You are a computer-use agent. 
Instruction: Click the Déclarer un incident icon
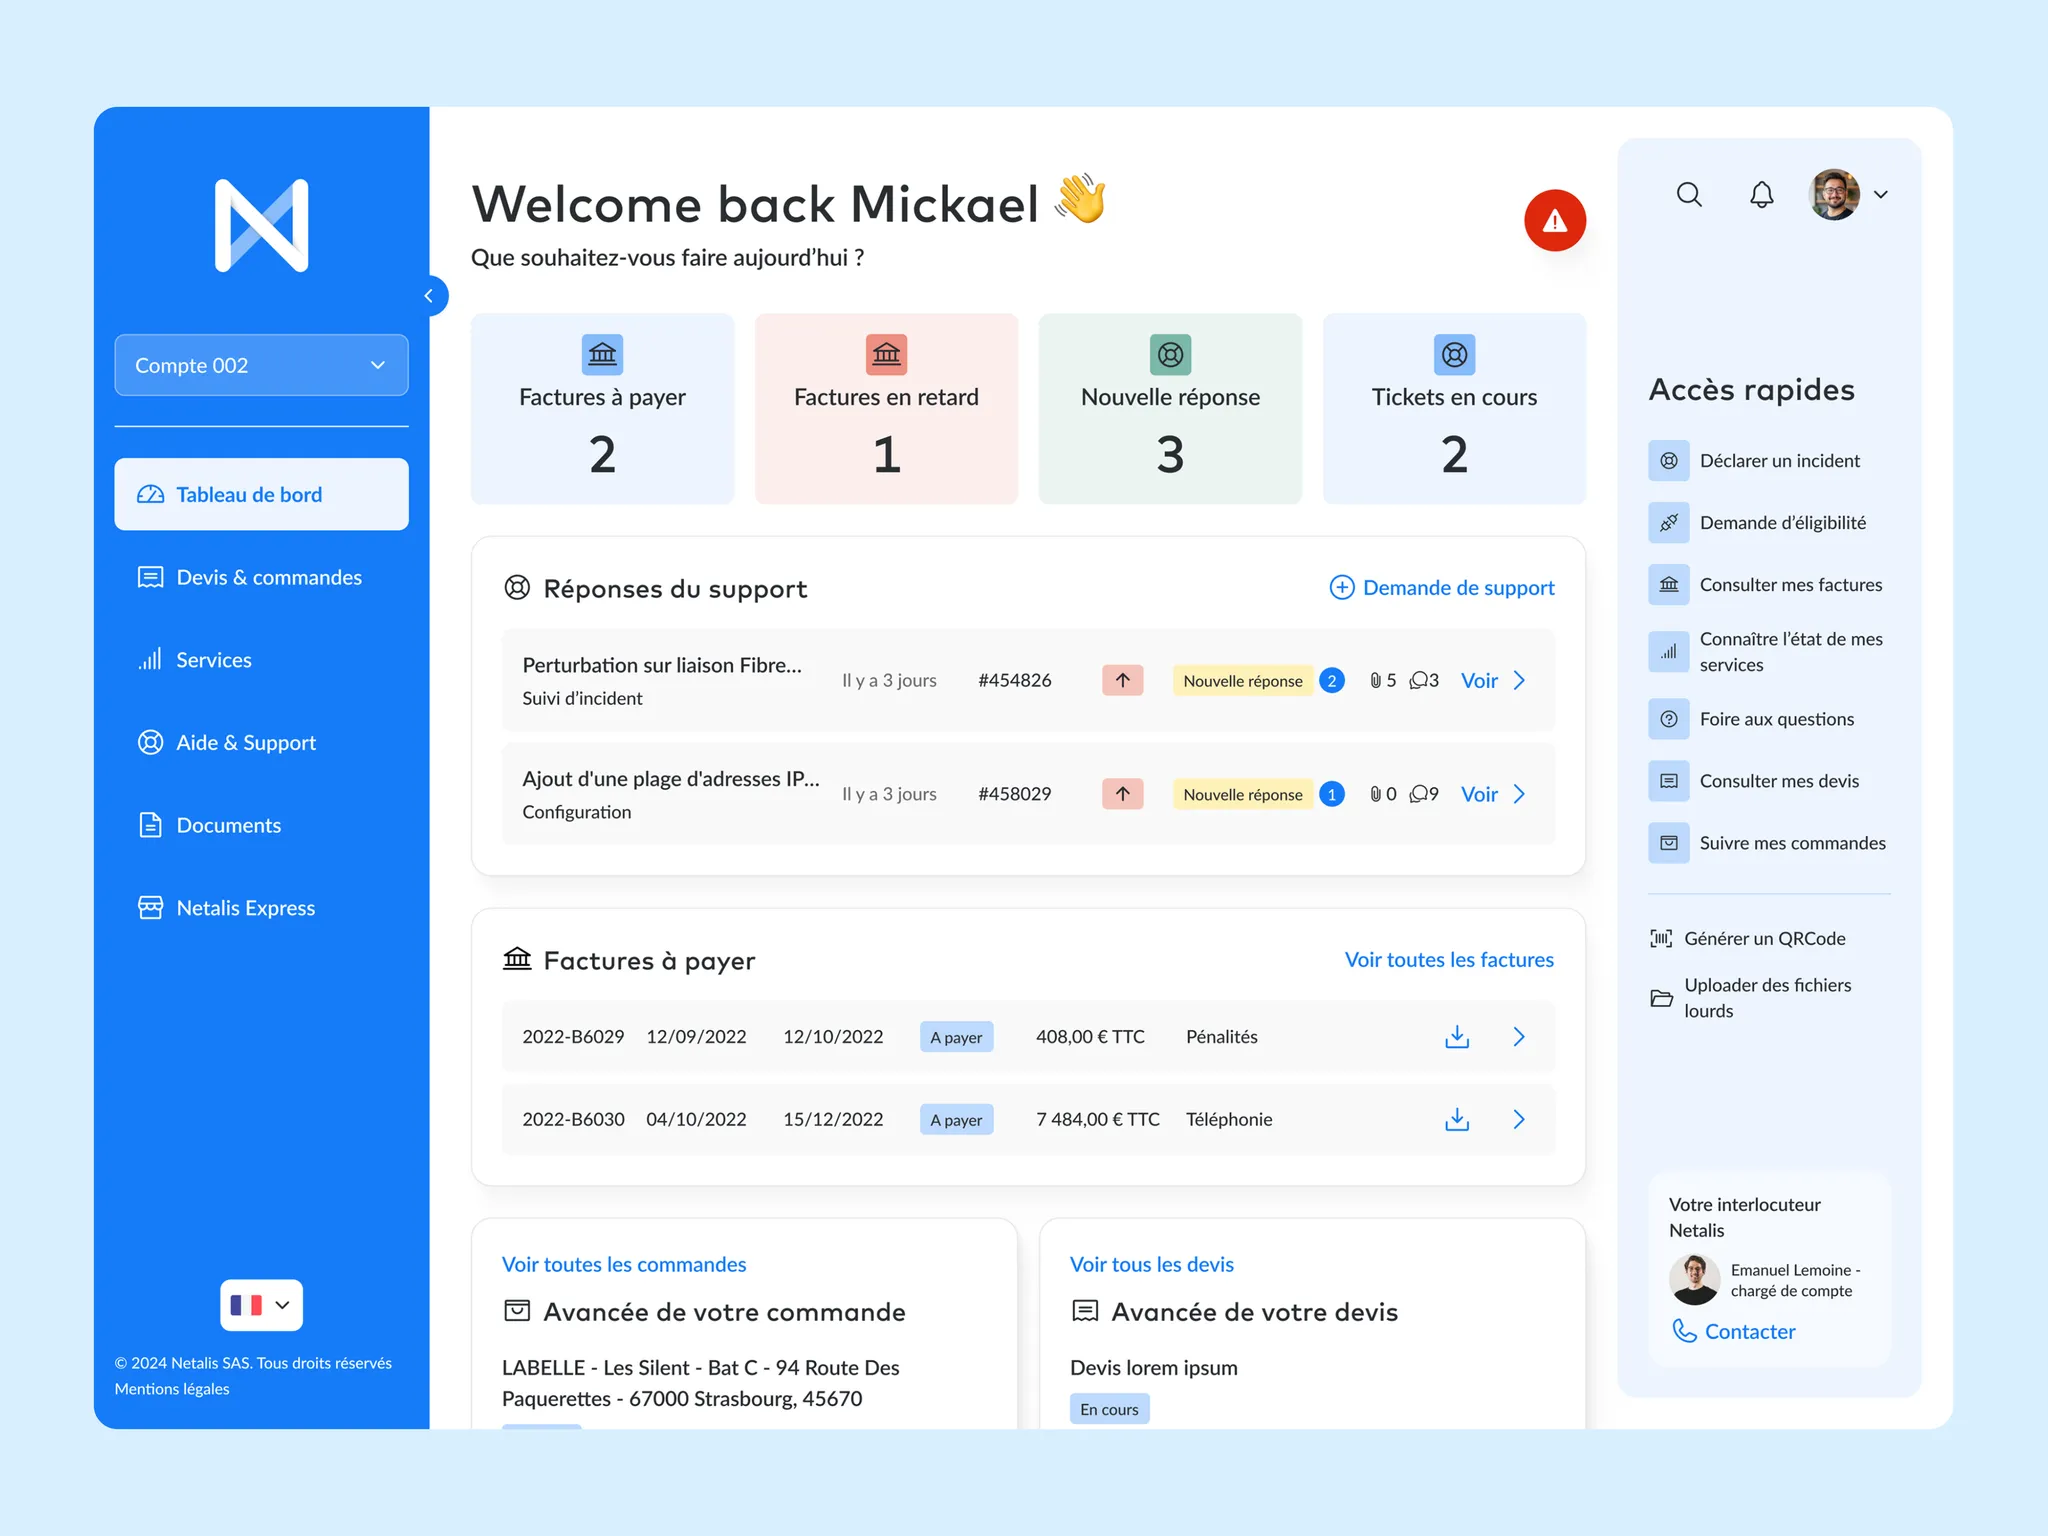coord(1669,461)
